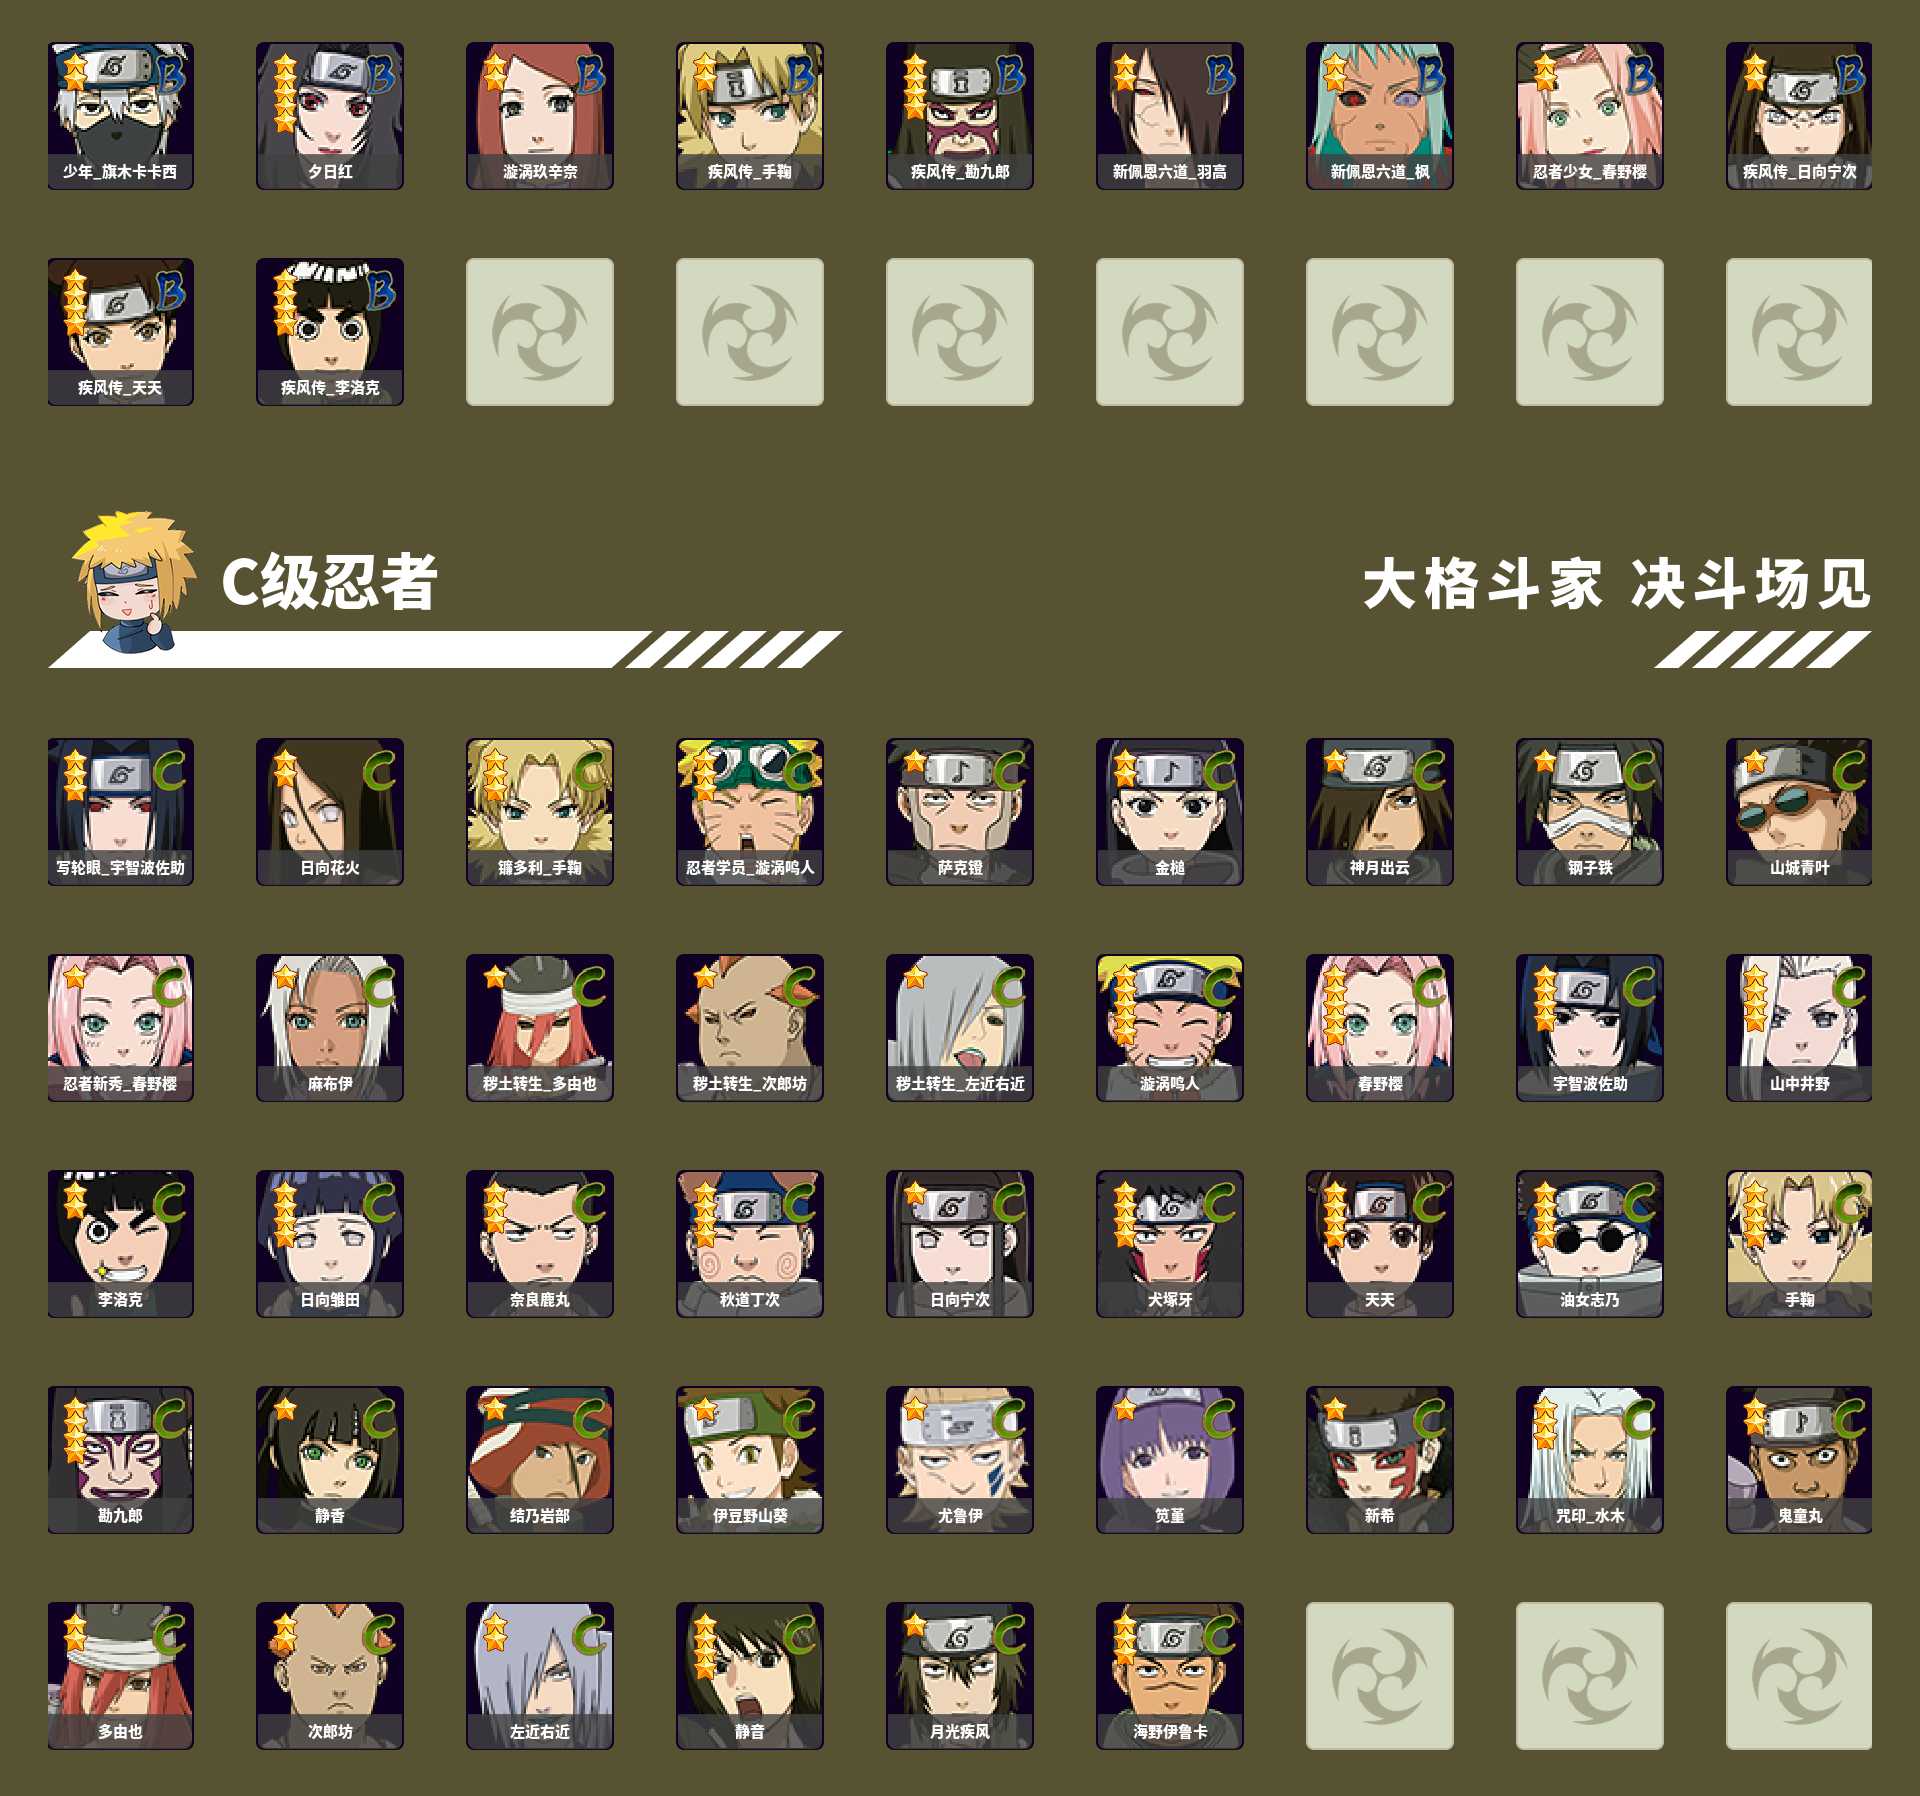Select the 疾风传_李洛克 character icon

click(x=330, y=332)
